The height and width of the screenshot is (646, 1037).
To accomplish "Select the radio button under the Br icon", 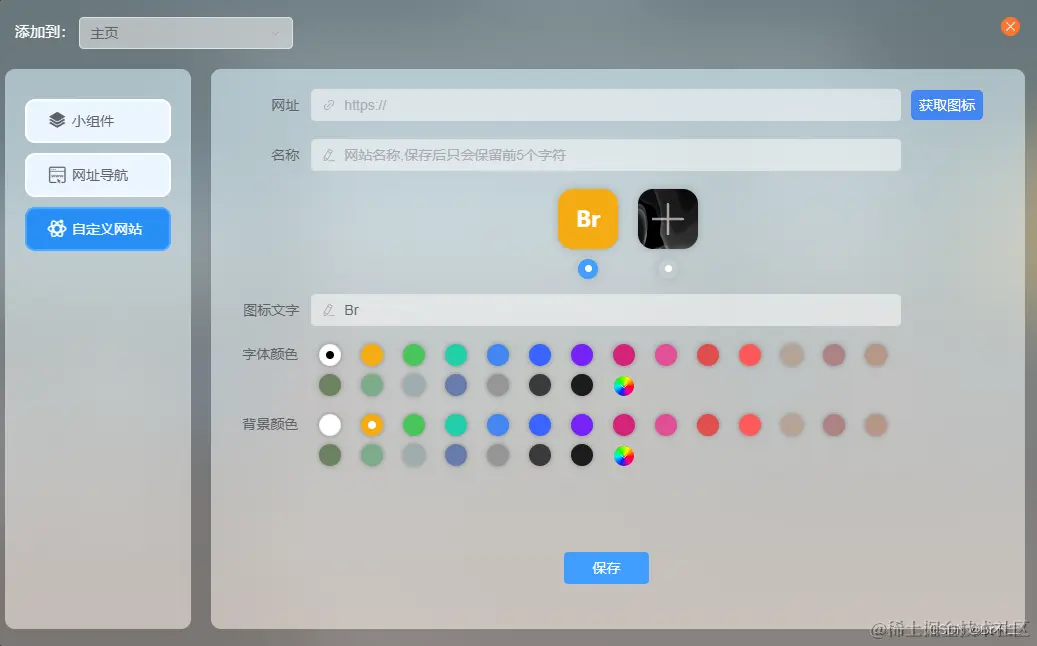I will point(587,268).
